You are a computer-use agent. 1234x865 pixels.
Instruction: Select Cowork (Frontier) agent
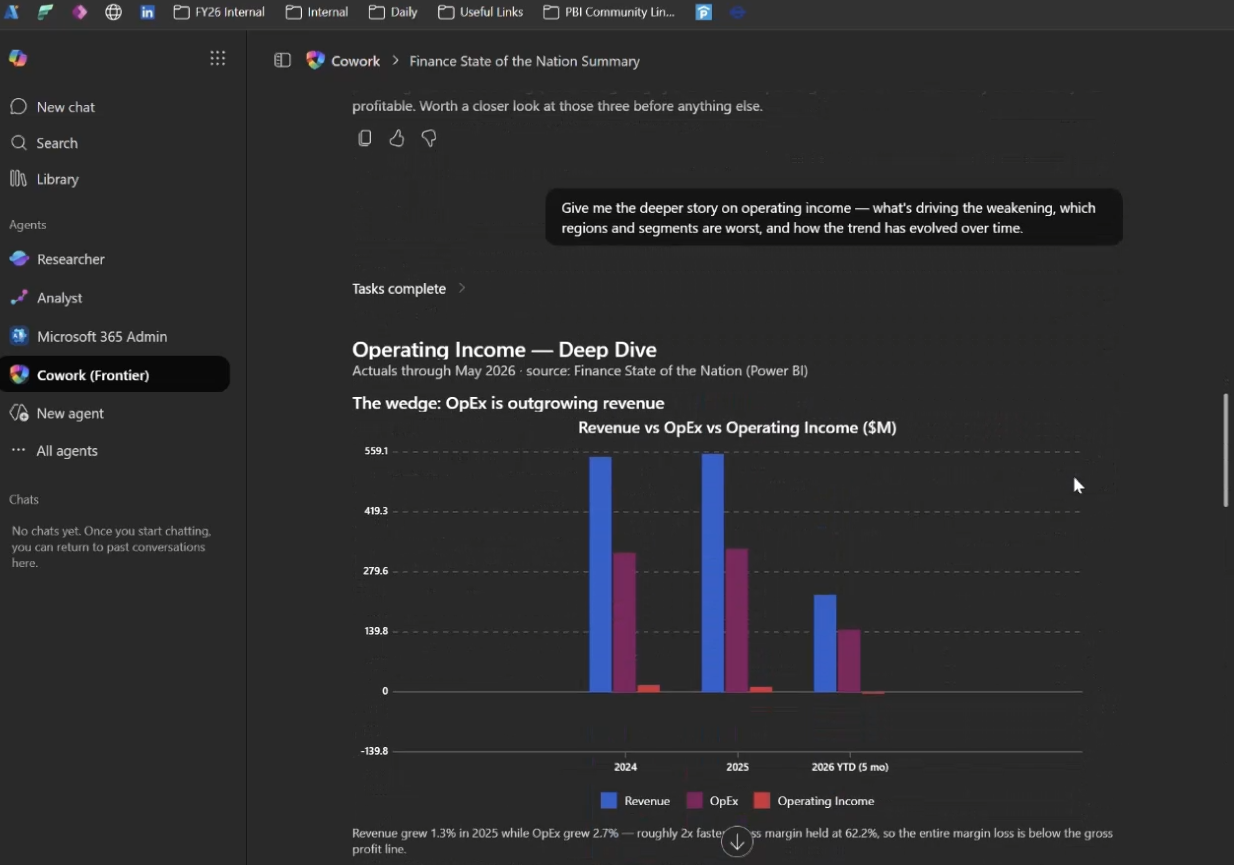(x=115, y=375)
